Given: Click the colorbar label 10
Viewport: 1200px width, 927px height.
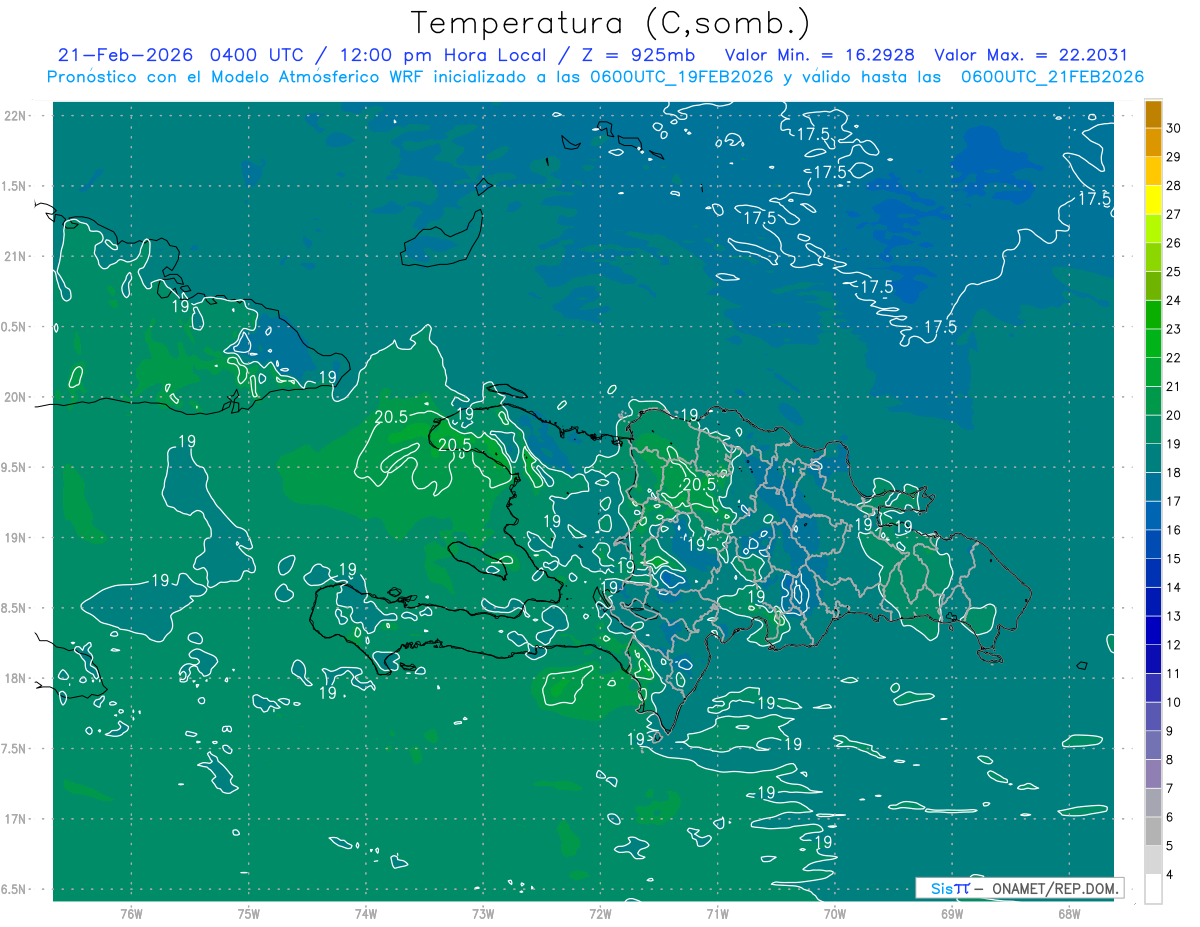Looking at the screenshot, I should point(1174,702).
